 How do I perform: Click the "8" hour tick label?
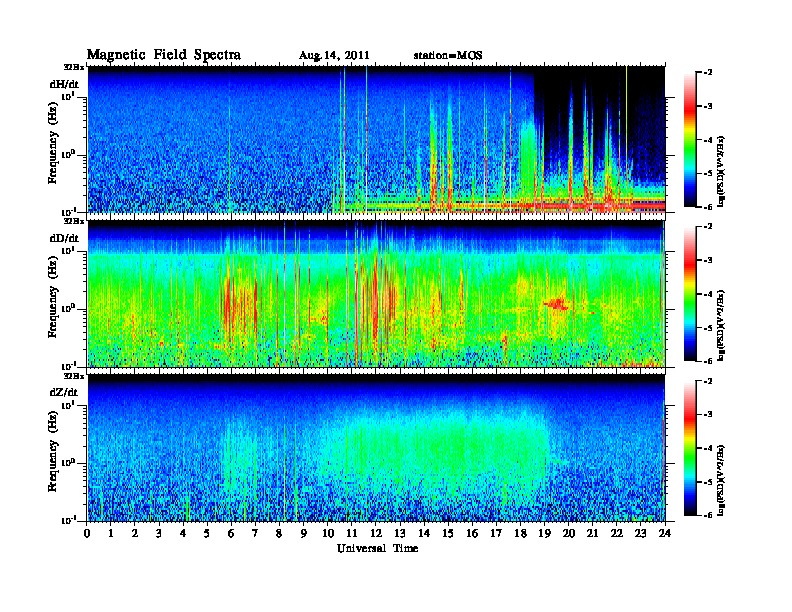(279, 534)
